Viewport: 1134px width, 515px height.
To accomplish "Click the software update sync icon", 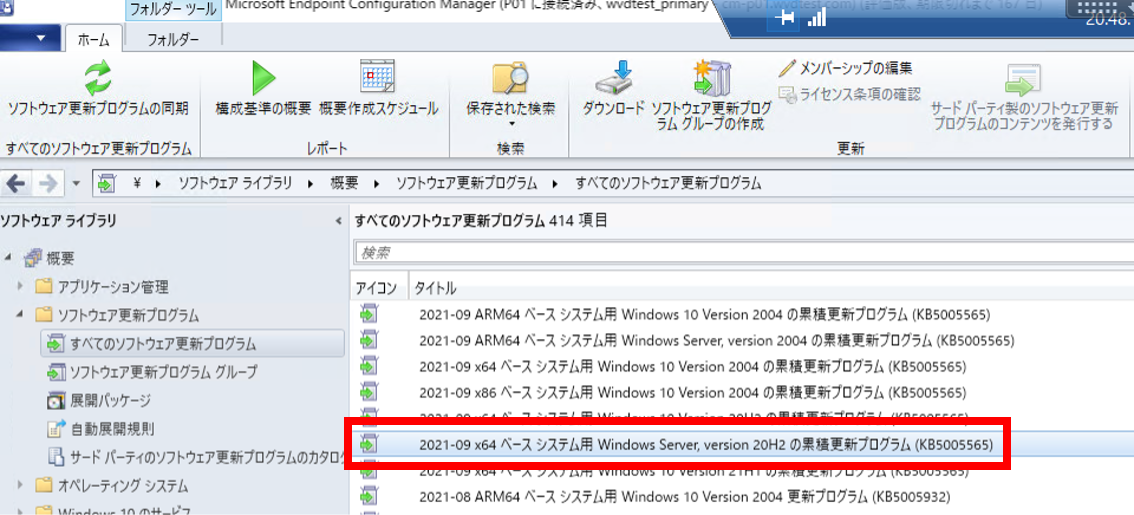I will [x=98, y=78].
